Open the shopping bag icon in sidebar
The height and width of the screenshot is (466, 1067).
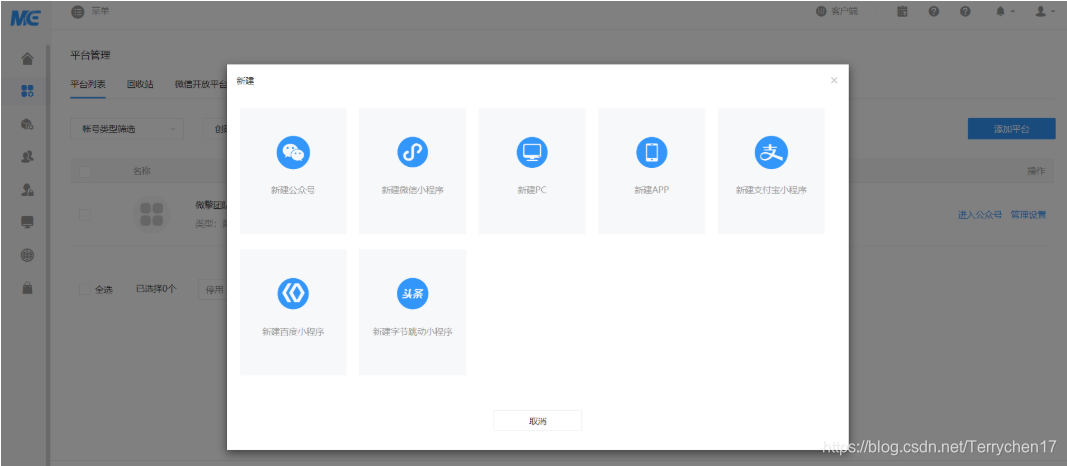tap(27, 288)
